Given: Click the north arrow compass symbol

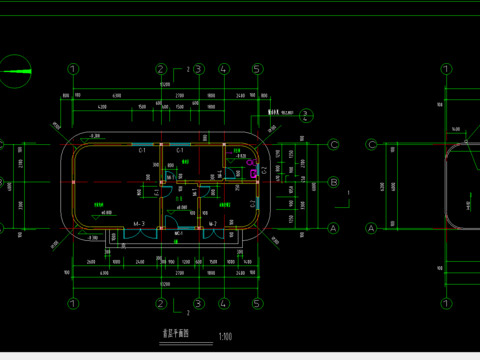Looking at the screenshot, I should [15, 71].
